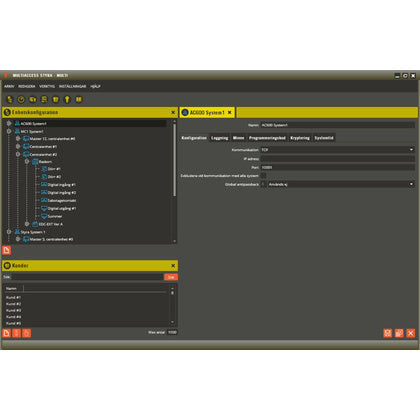Switch to the Systemtid tab
The width and height of the screenshot is (420, 420).
pyautogui.click(x=324, y=138)
